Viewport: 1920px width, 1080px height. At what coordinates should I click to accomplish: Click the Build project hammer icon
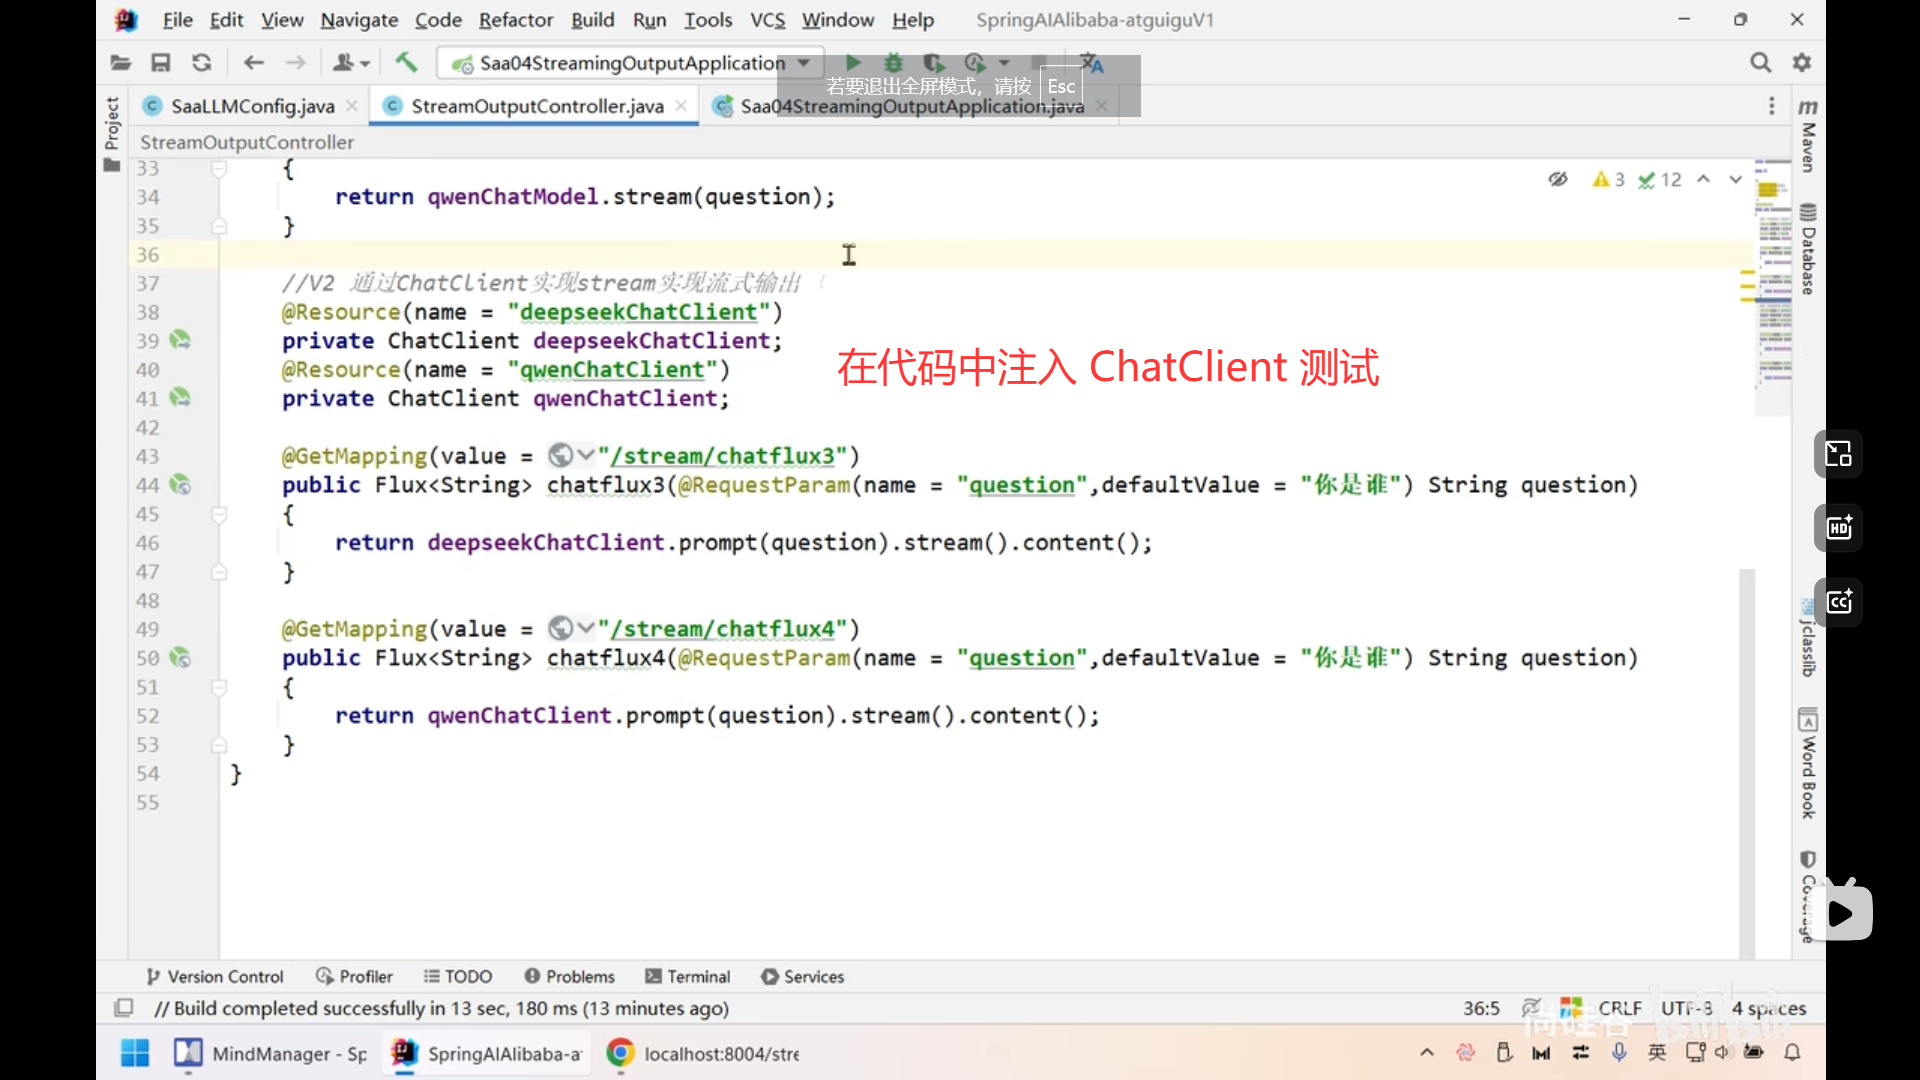click(x=406, y=62)
